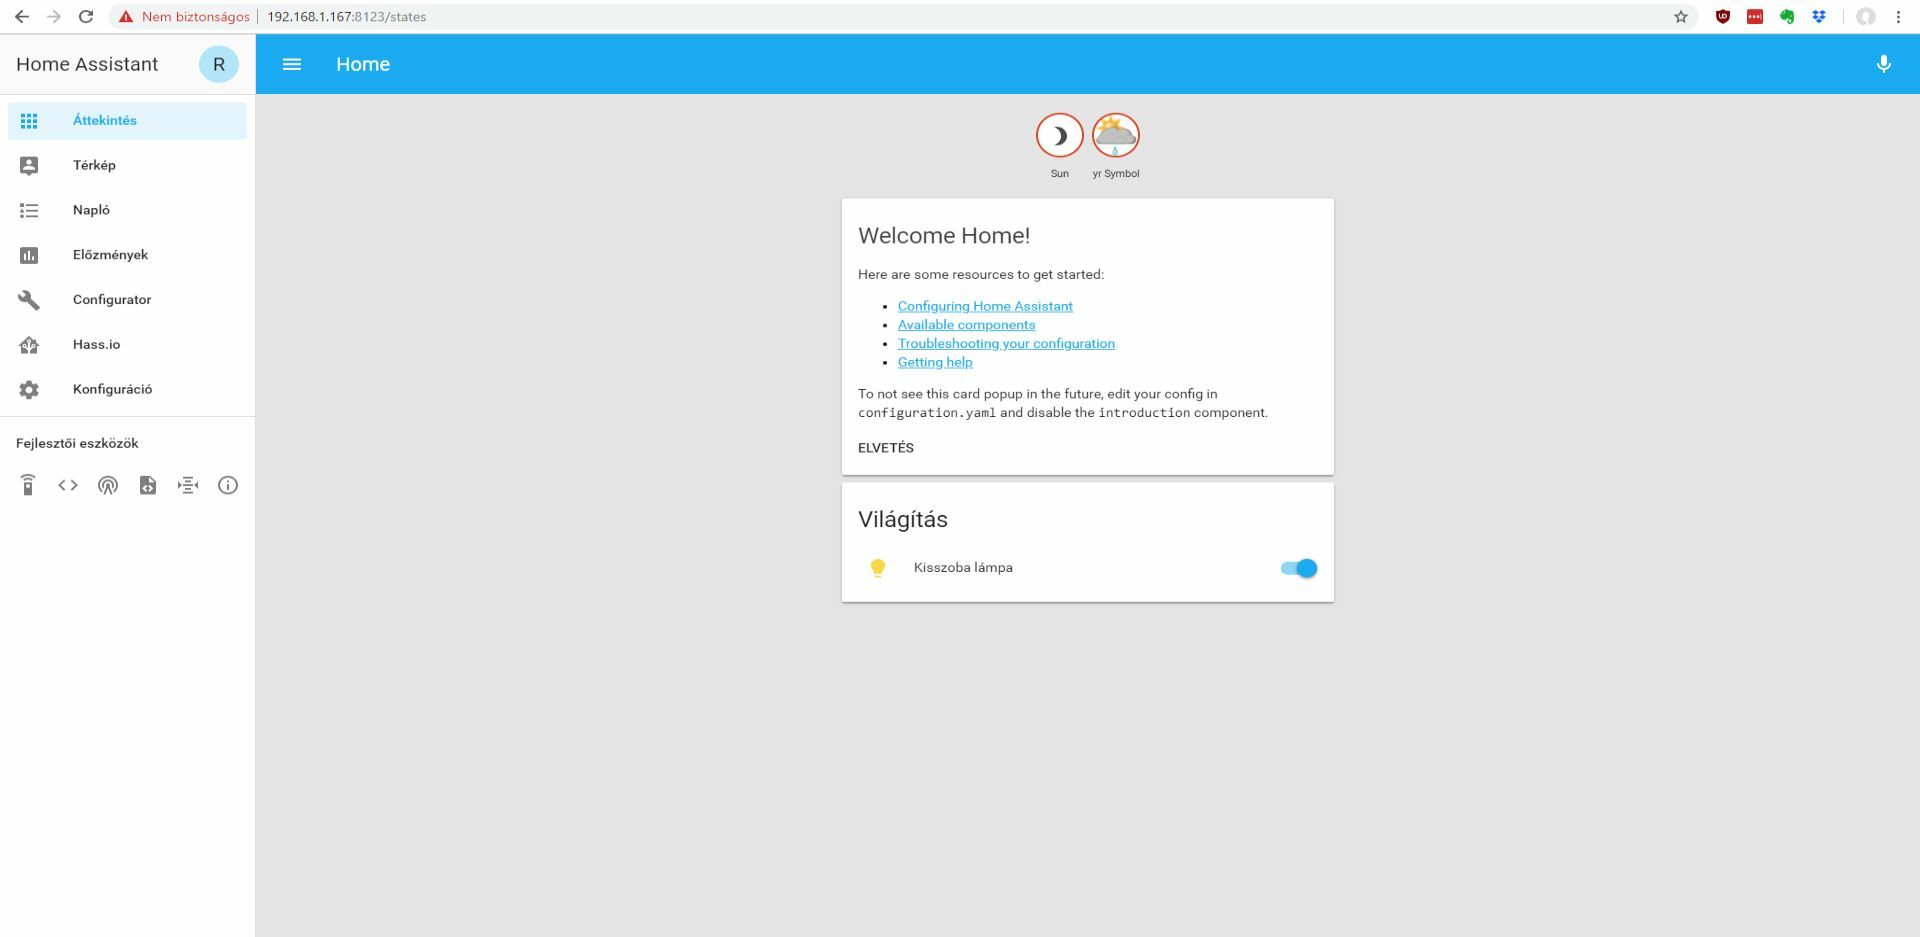This screenshot has width=1920, height=937.
Task: Click the Kisszoba lámpa light bulb icon
Action: 878,568
